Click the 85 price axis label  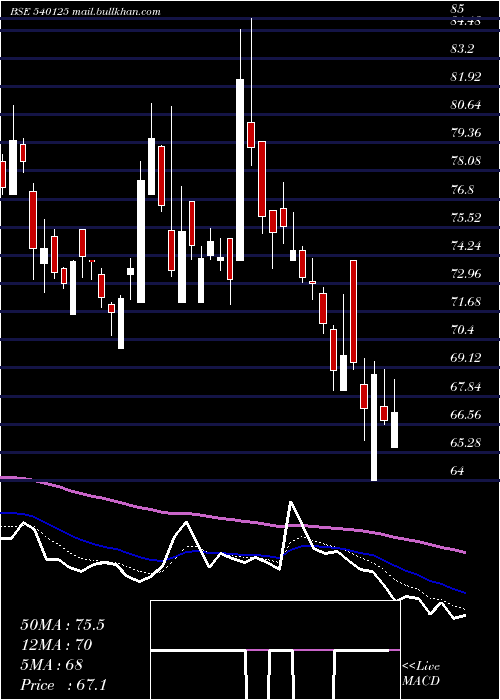458,8
